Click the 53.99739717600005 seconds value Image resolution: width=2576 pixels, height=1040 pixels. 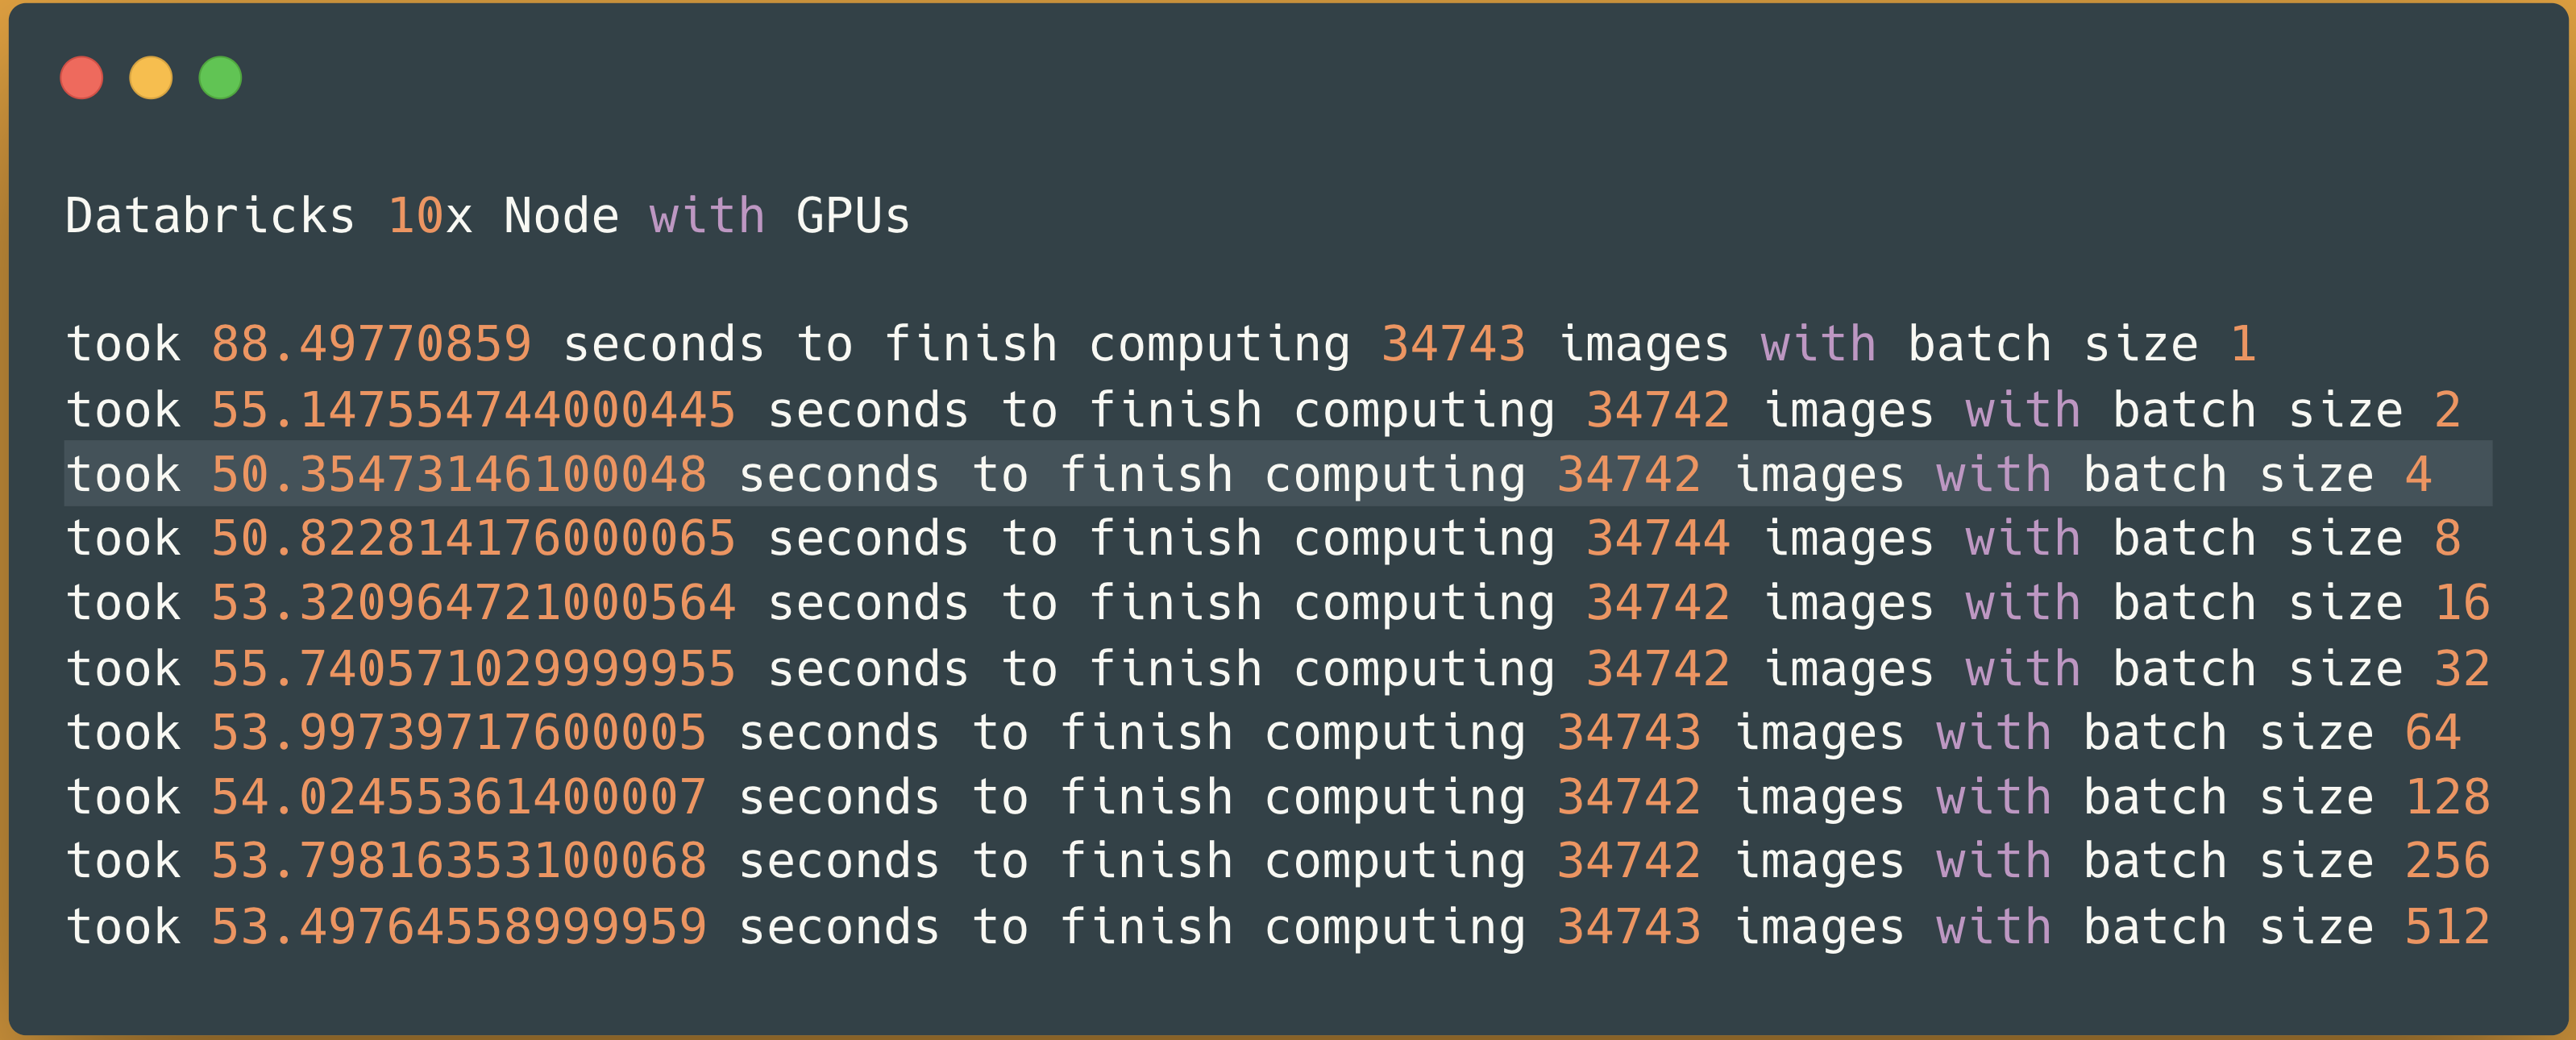(x=459, y=733)
